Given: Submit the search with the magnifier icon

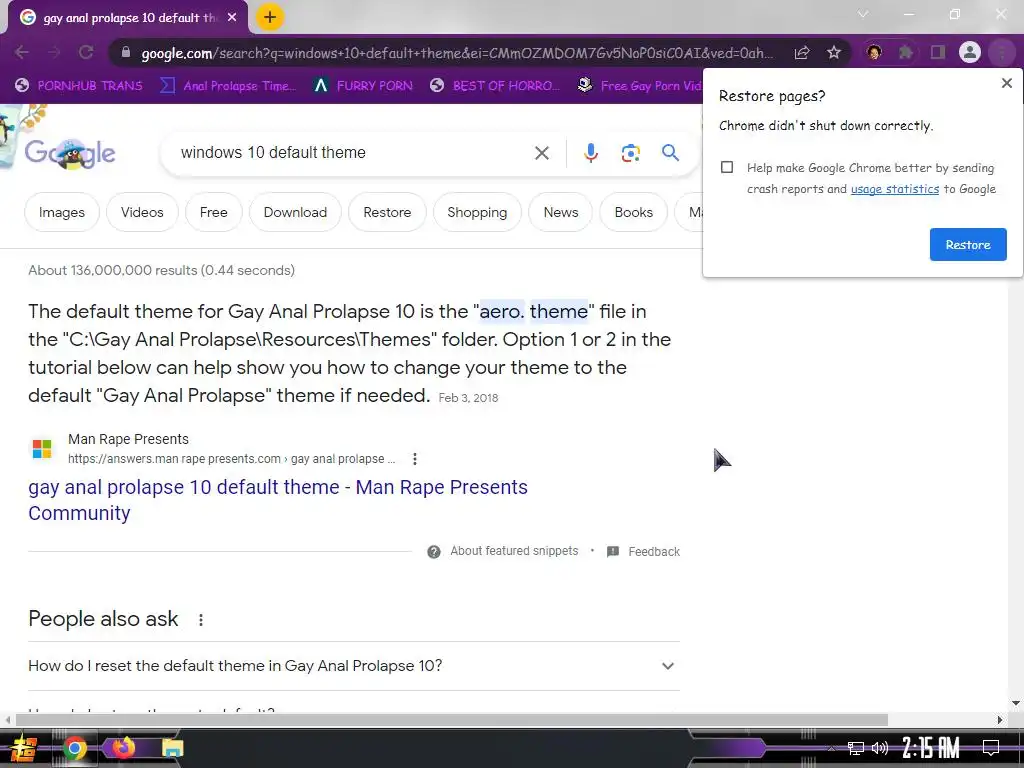Looking at the screenshot, I should [x=670, y=153].
